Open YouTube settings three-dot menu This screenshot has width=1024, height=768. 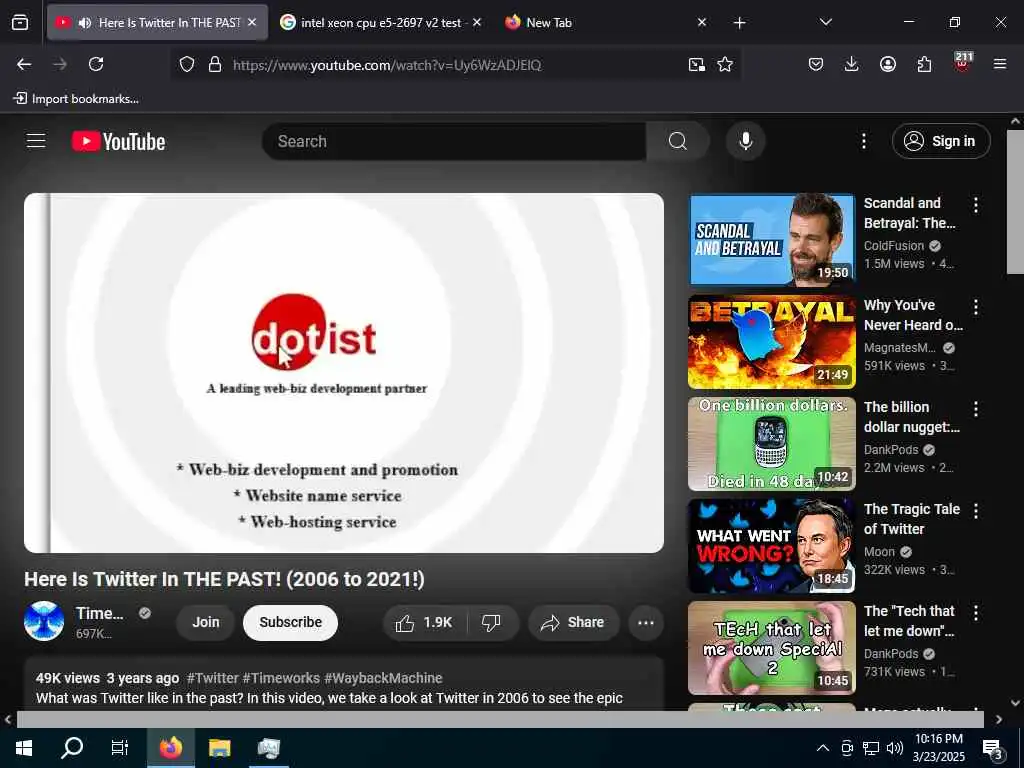coord(863,141)
